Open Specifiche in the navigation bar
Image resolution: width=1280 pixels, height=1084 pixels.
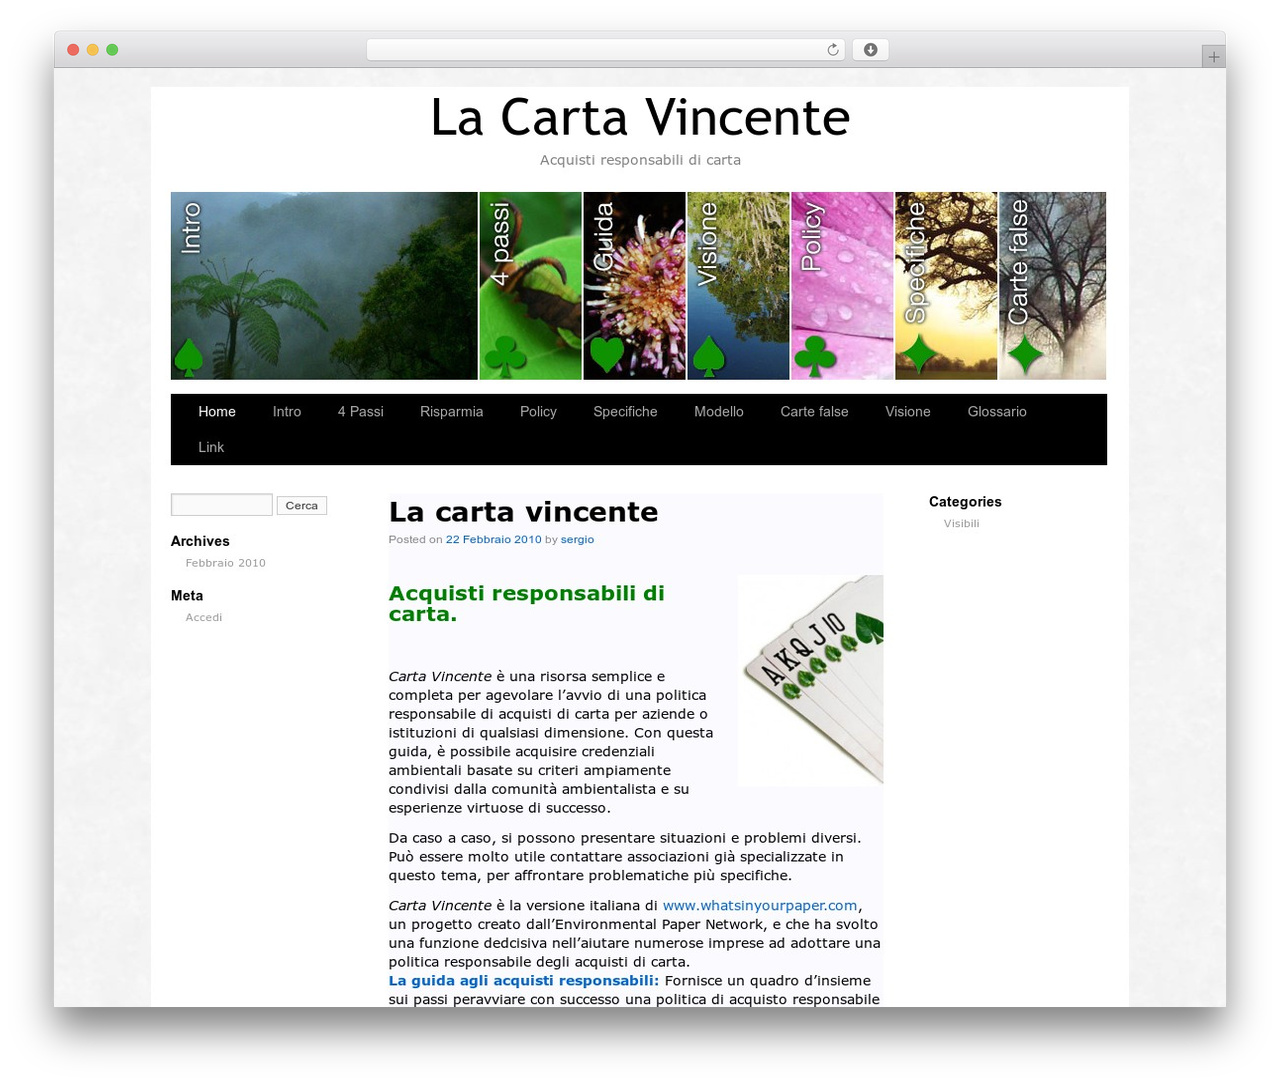[625, 412]
